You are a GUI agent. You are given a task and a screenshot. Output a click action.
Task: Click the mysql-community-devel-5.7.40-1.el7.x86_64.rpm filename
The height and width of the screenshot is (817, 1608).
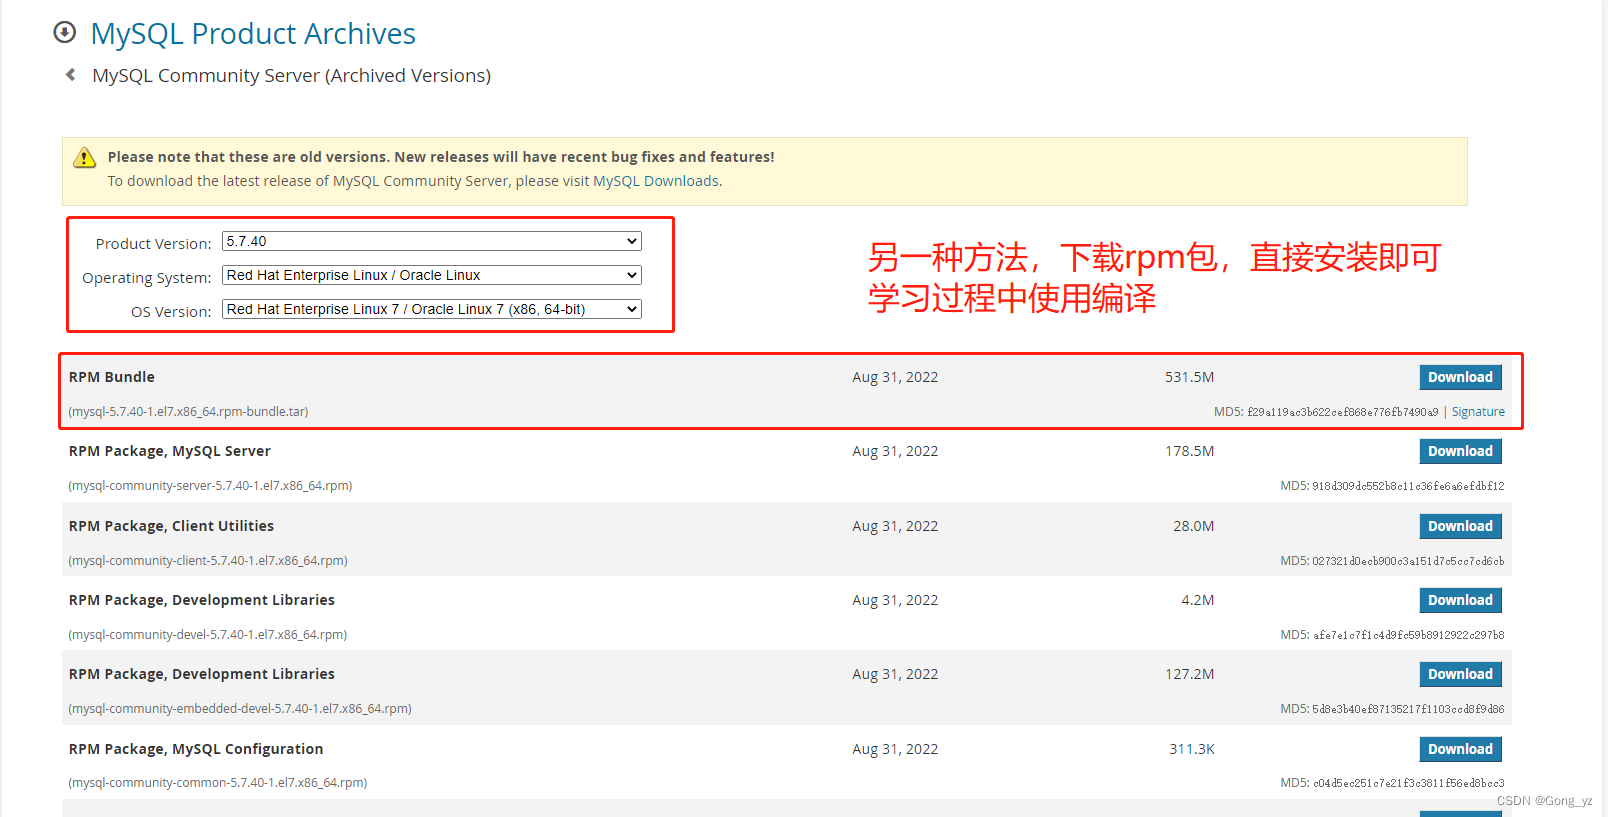point(208,635)
